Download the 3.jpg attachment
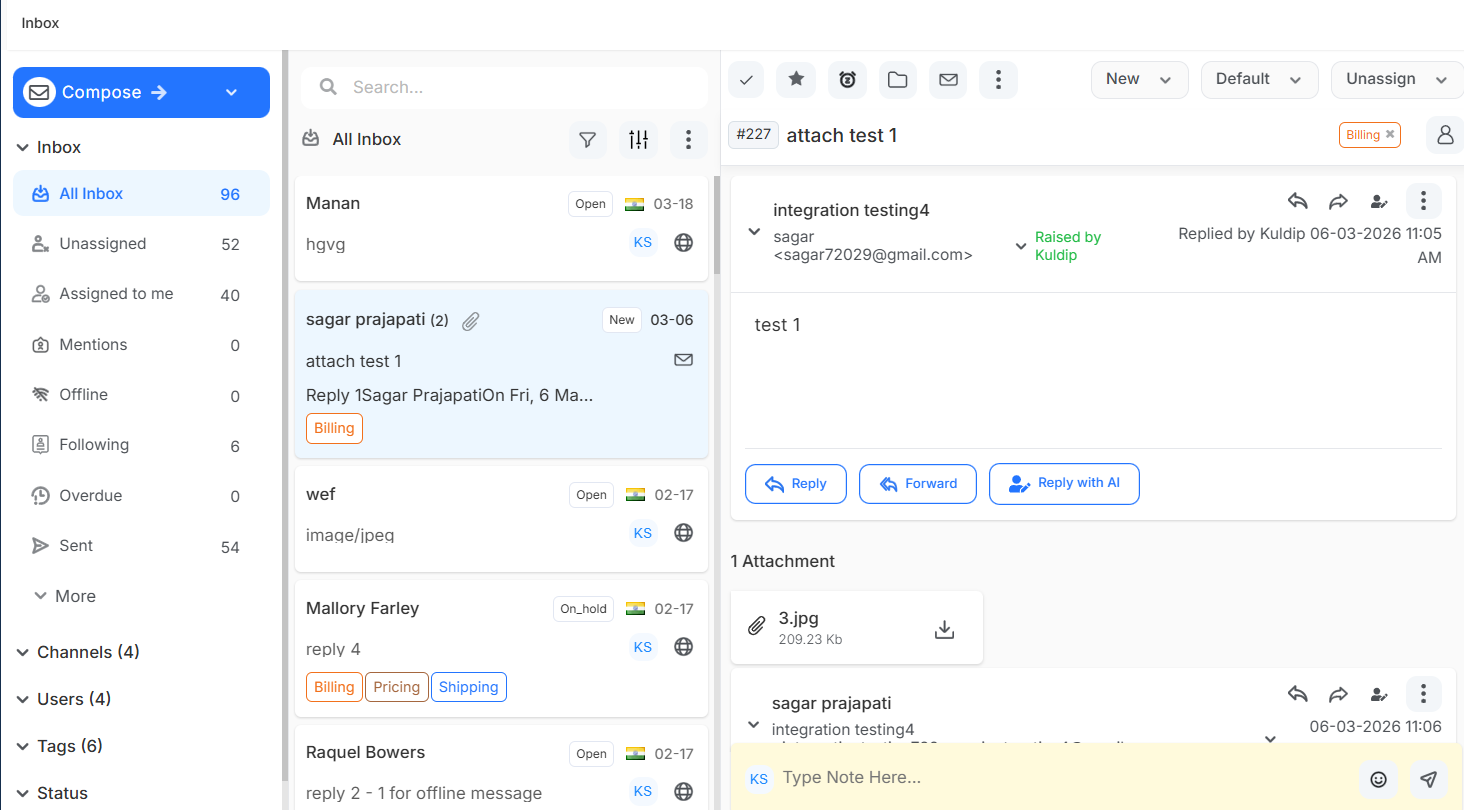 pyautogui.click(x=944, y=629)
